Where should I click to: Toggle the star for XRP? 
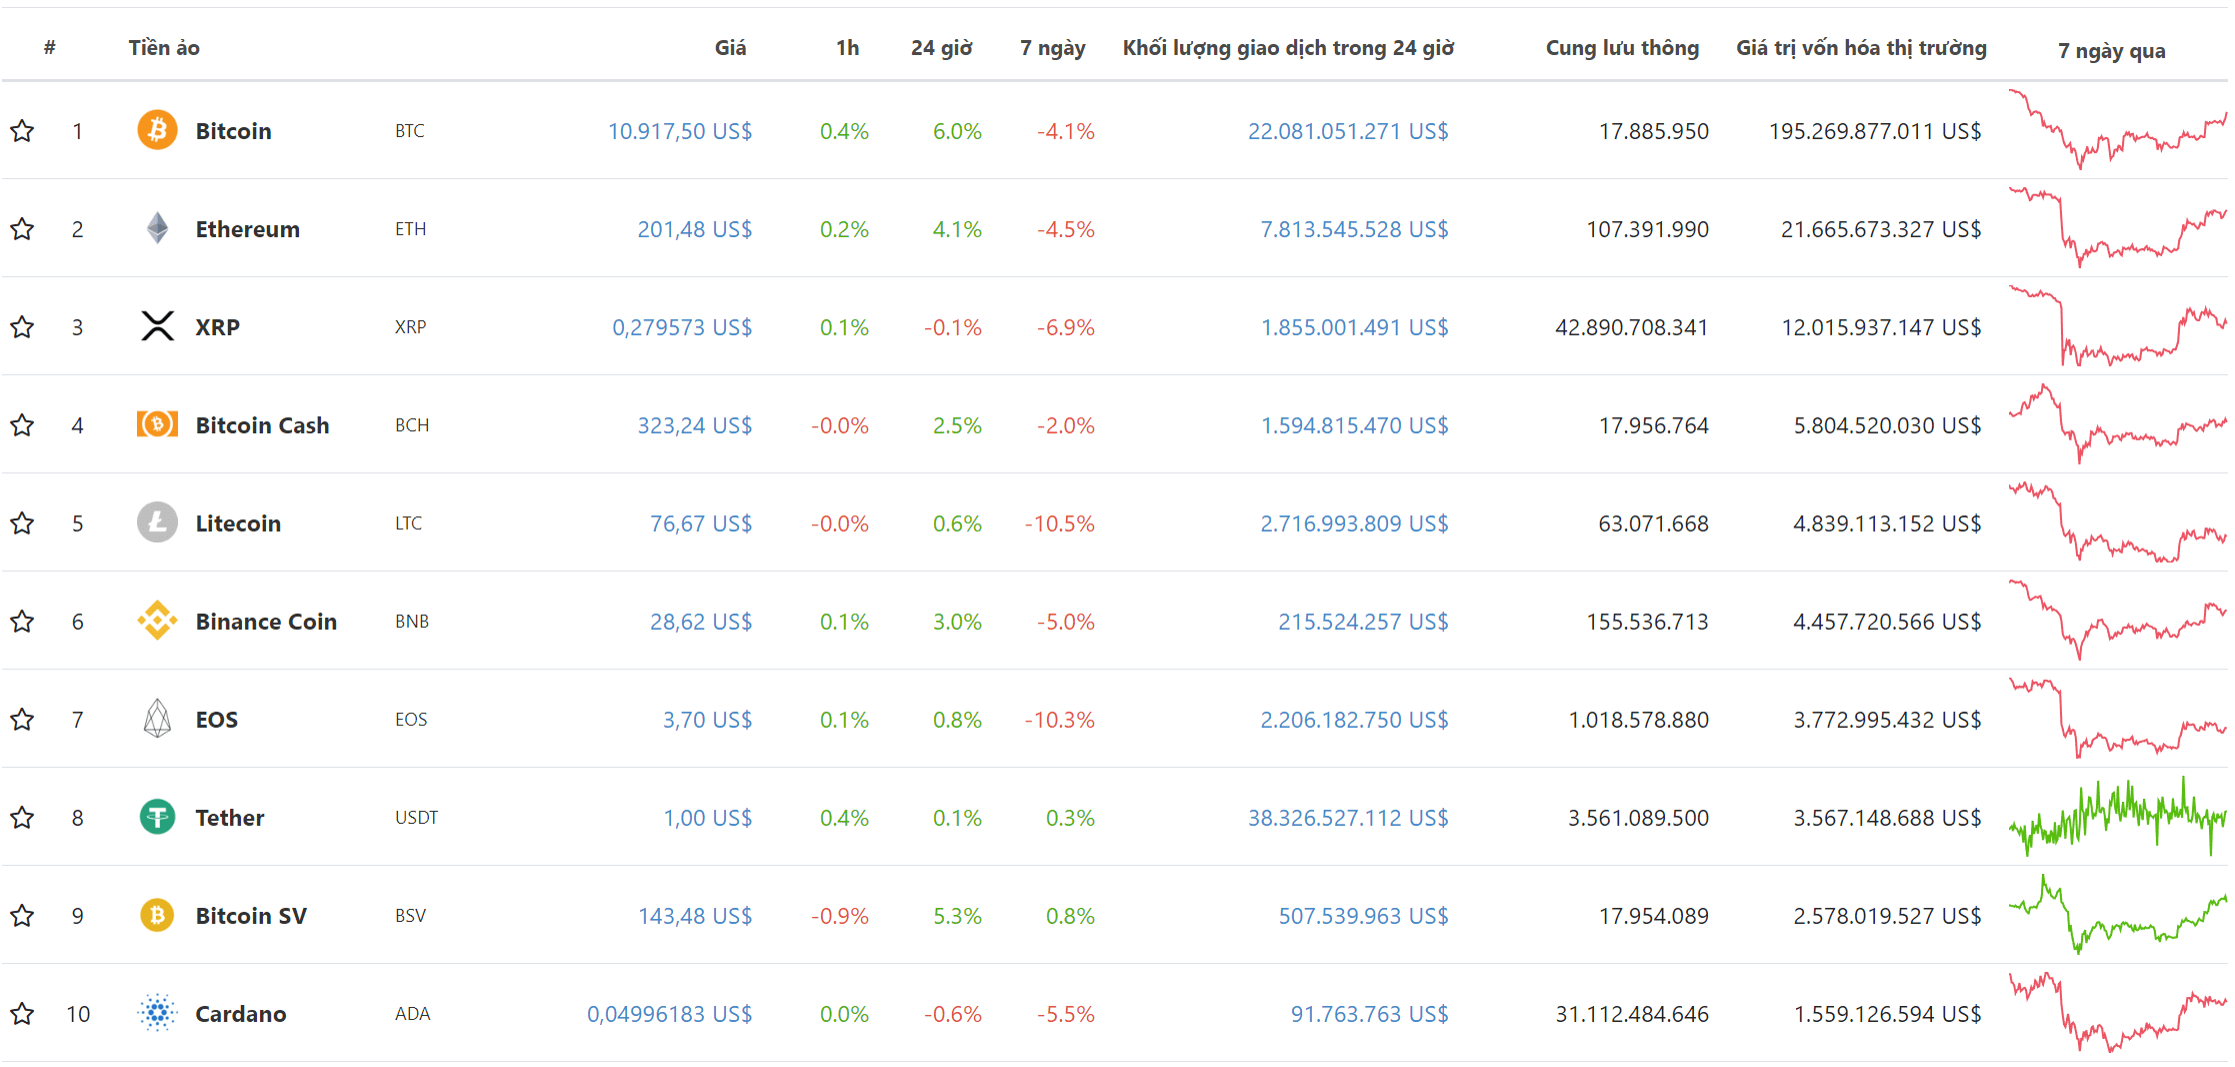point(22,326)
